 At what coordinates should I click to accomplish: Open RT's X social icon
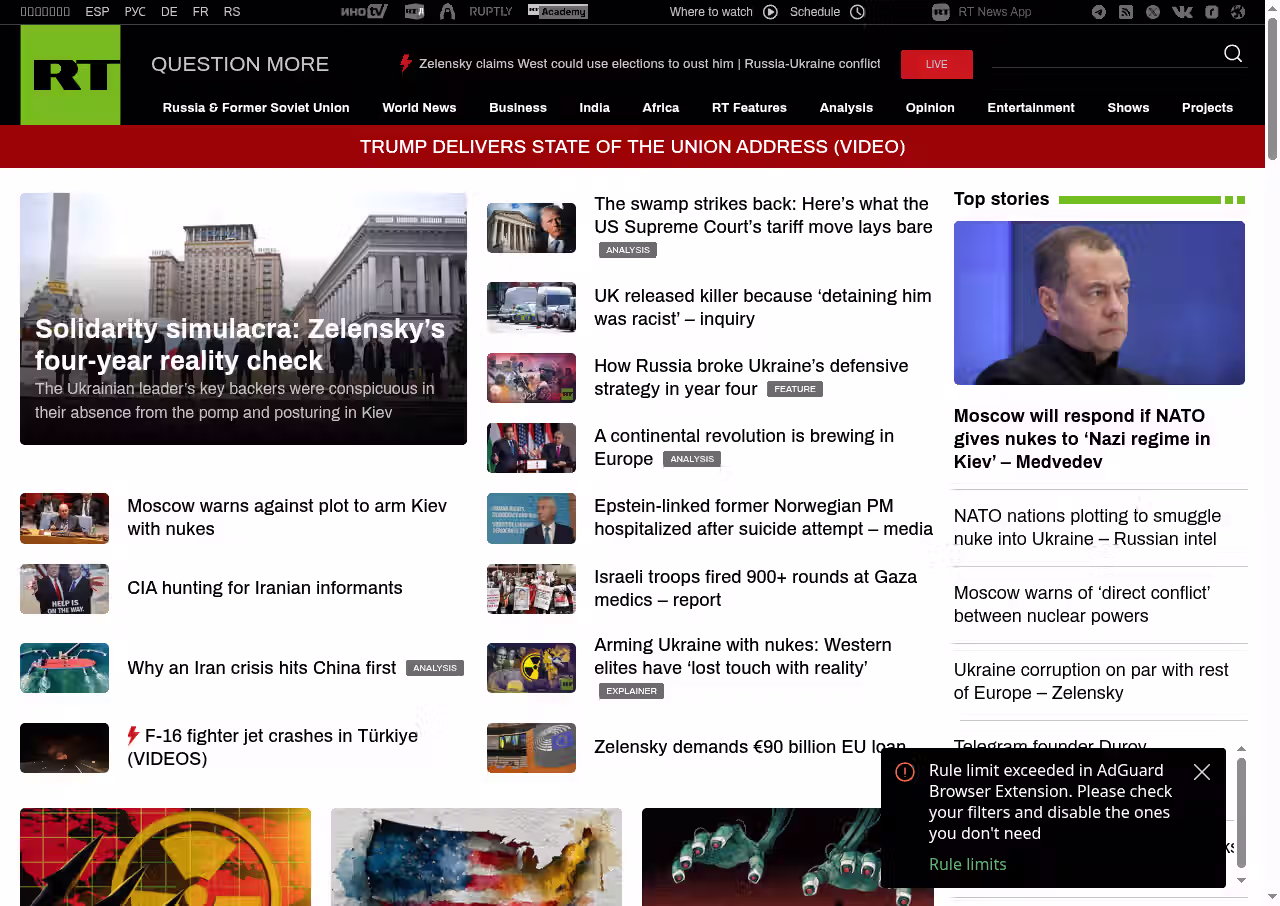(x=1153, y=12)
